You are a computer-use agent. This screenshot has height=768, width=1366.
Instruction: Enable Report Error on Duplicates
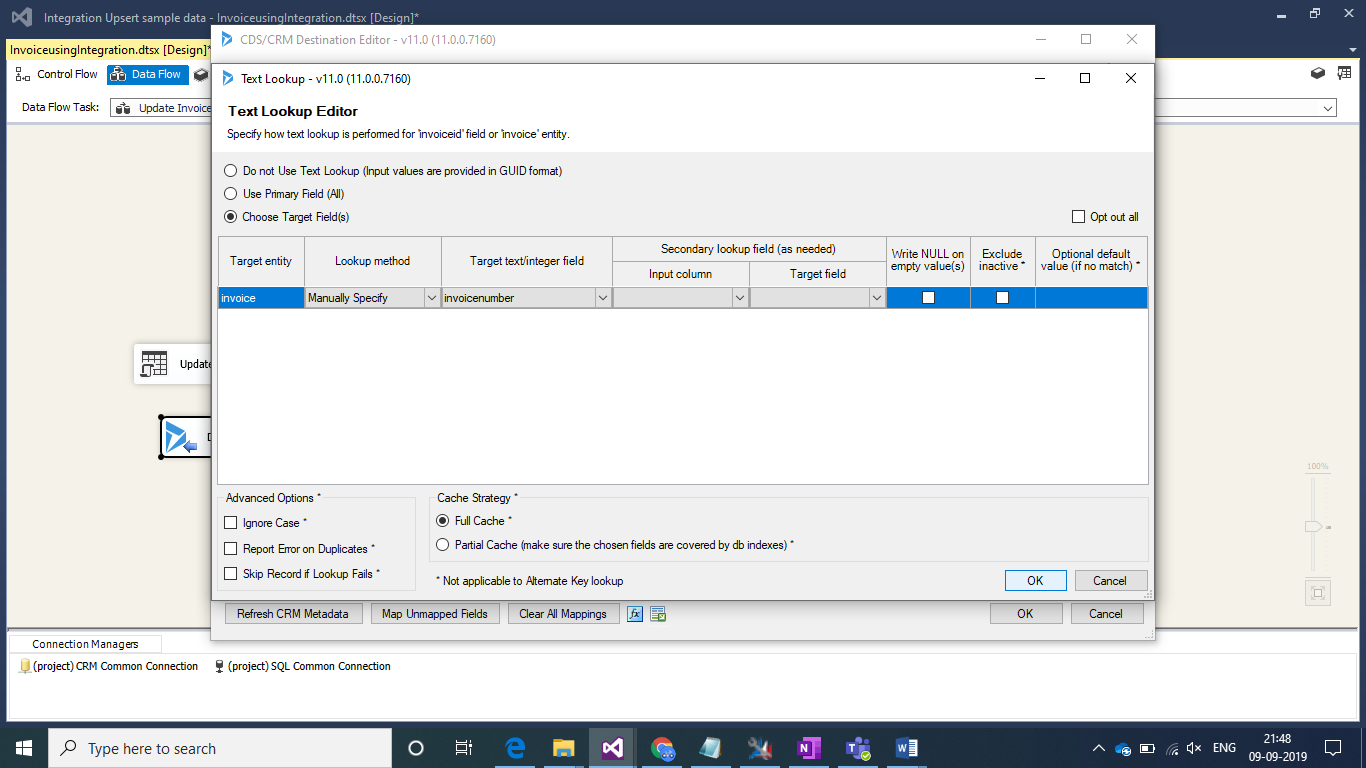point(231,549)
